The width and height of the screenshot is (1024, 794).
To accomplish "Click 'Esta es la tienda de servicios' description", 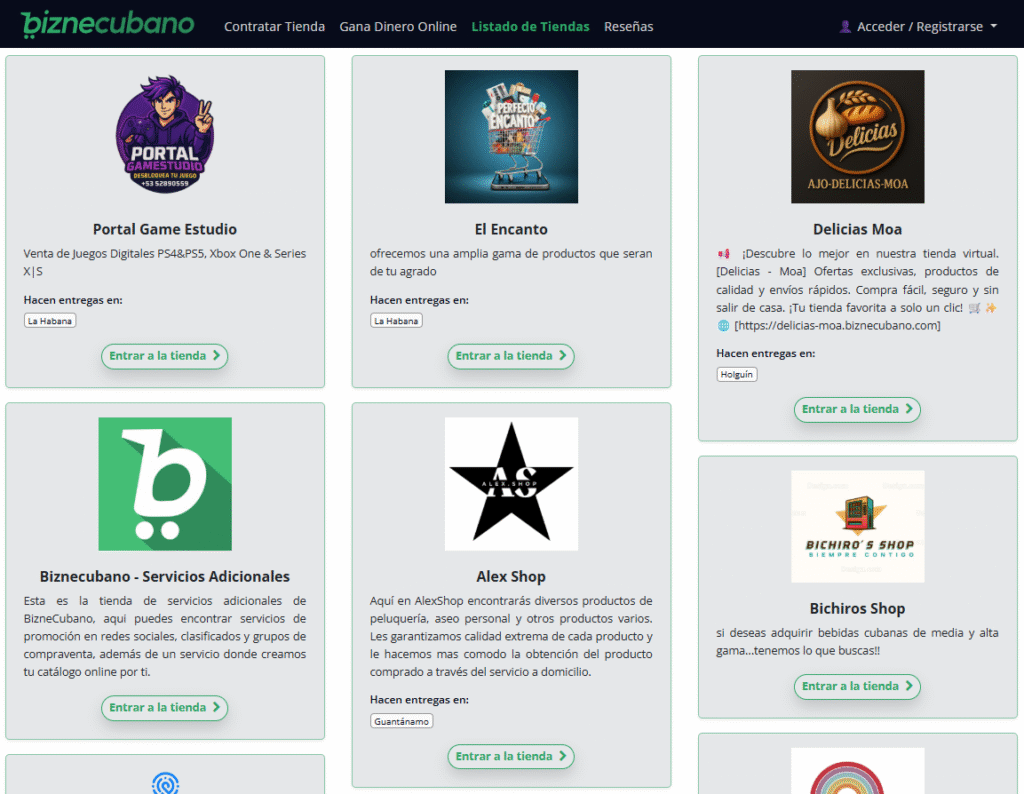I will [x=165, y=637].
